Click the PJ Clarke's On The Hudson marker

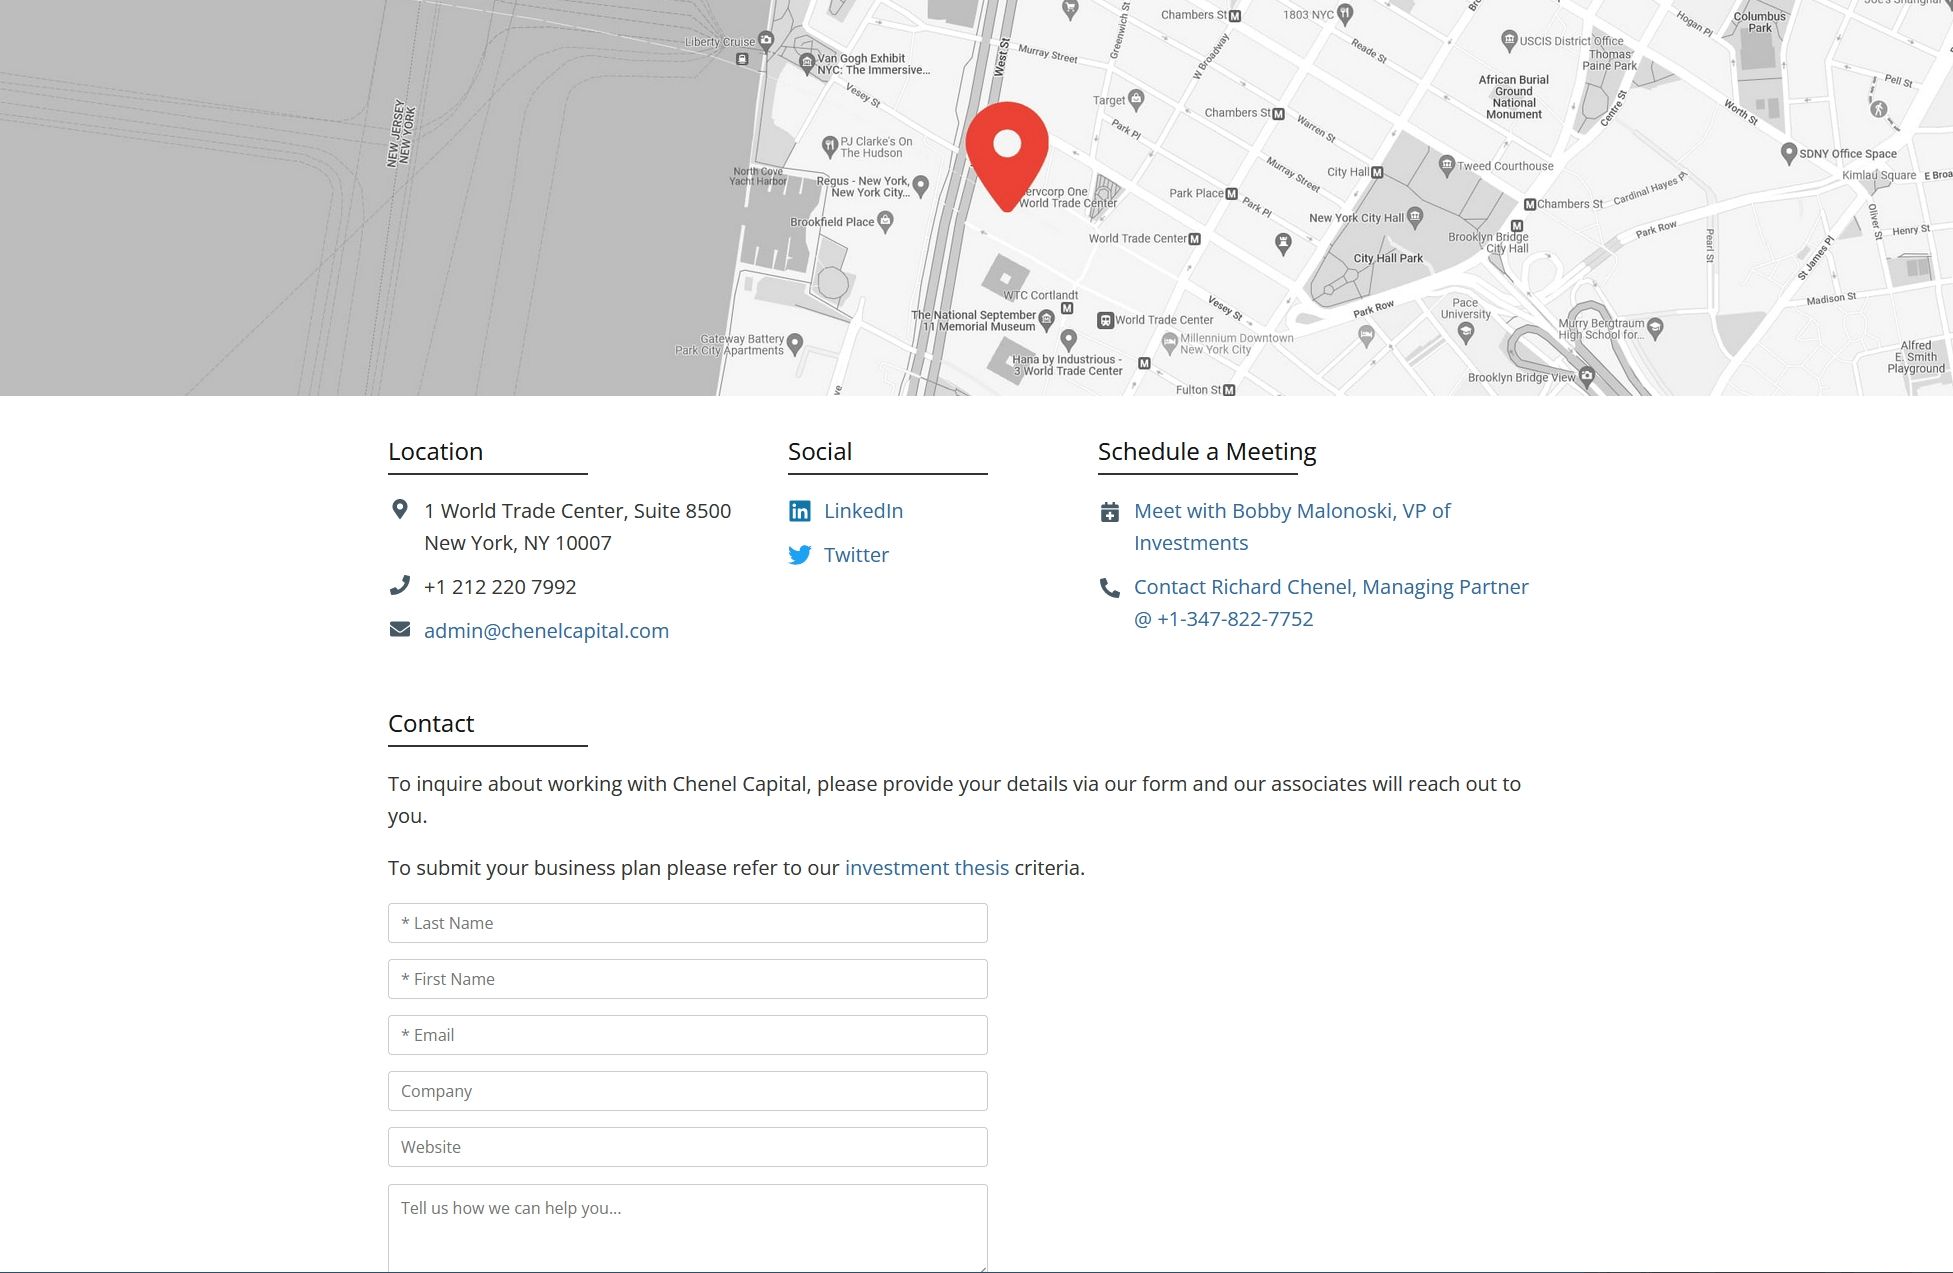829,147
